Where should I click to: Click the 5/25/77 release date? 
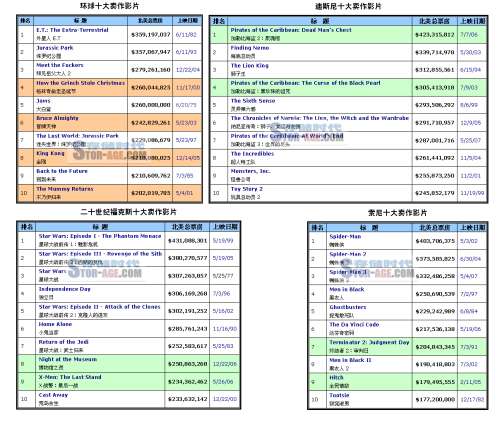[223, 276]
